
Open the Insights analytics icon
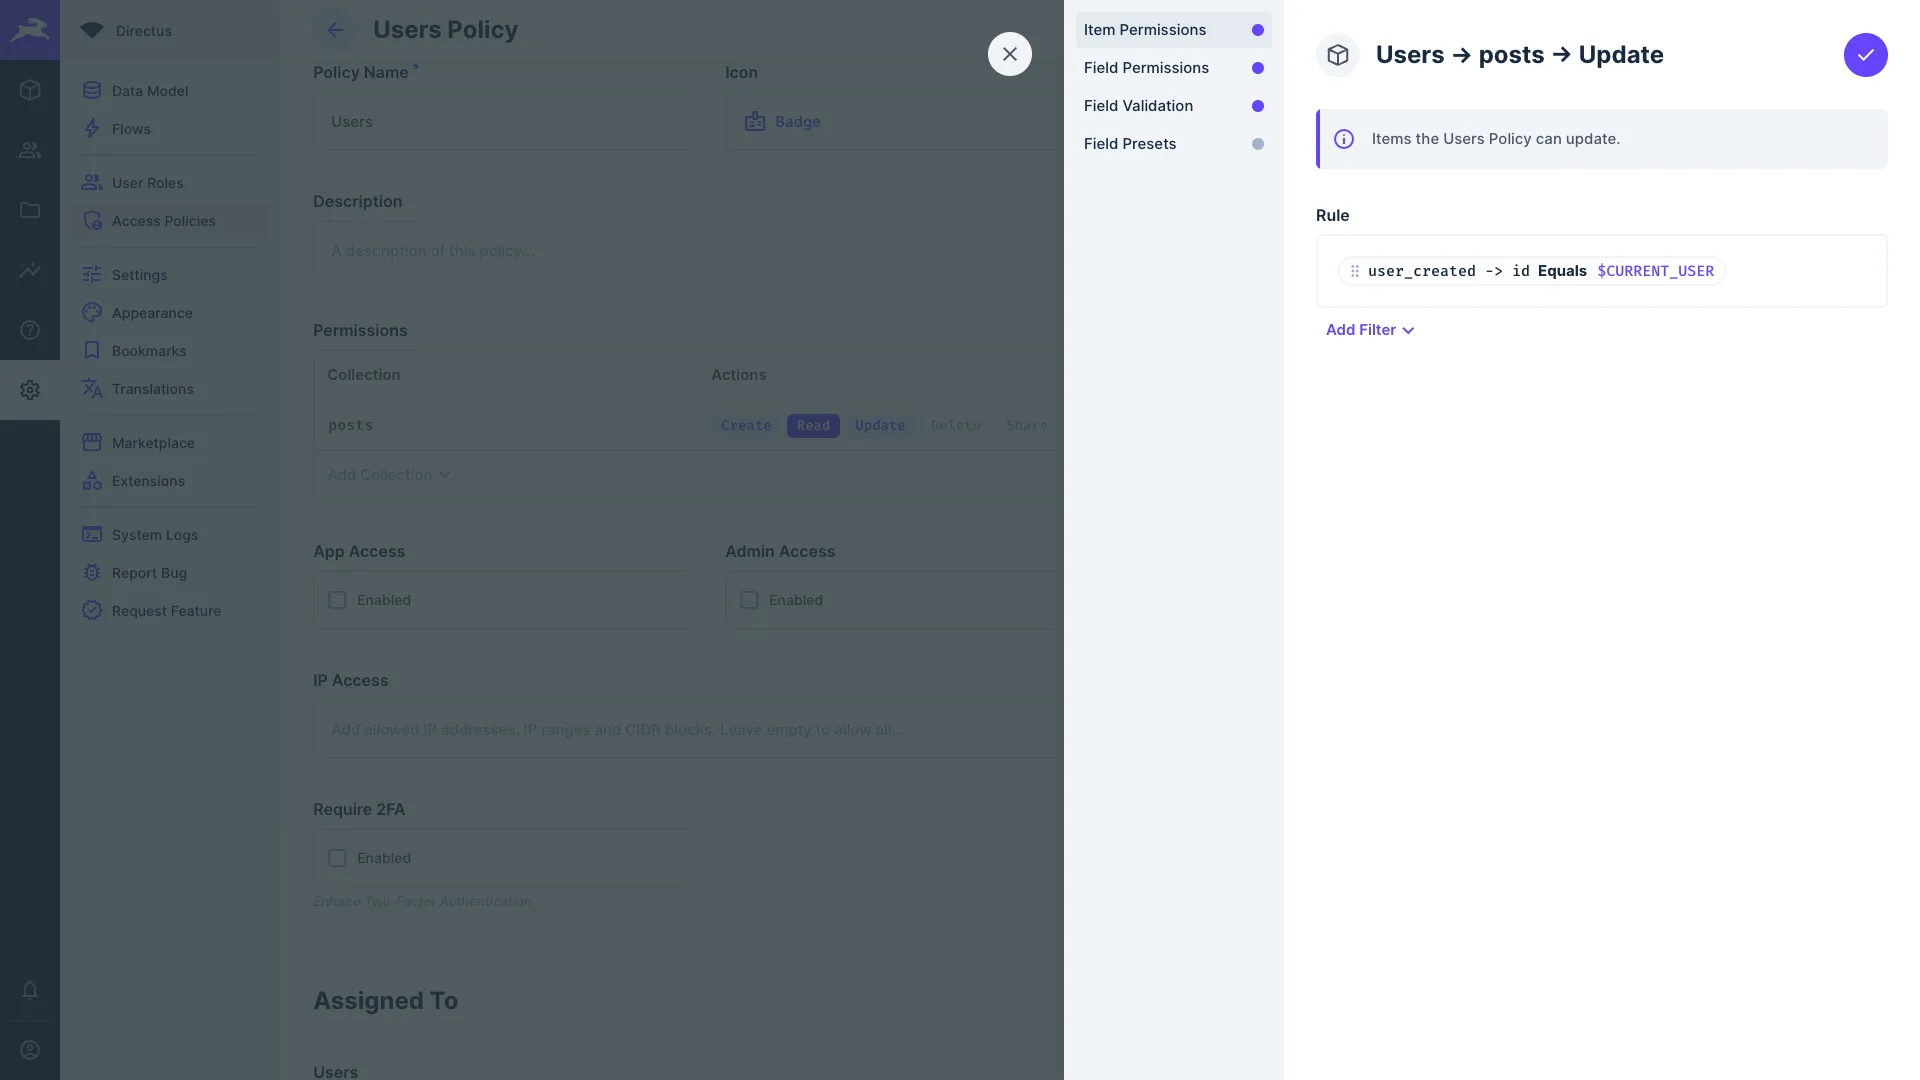[x=30, y=270]
